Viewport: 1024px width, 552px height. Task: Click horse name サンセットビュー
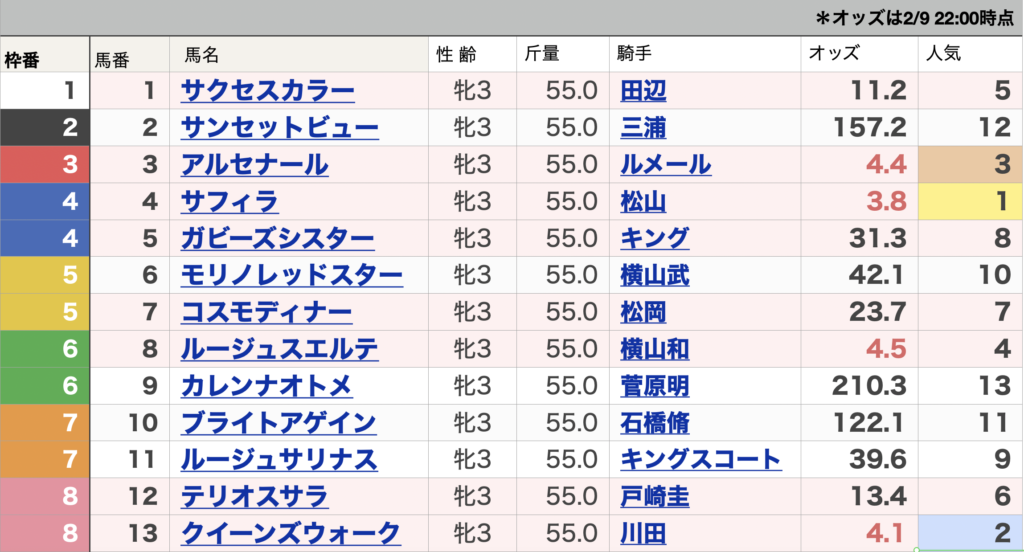coord(279,128)
